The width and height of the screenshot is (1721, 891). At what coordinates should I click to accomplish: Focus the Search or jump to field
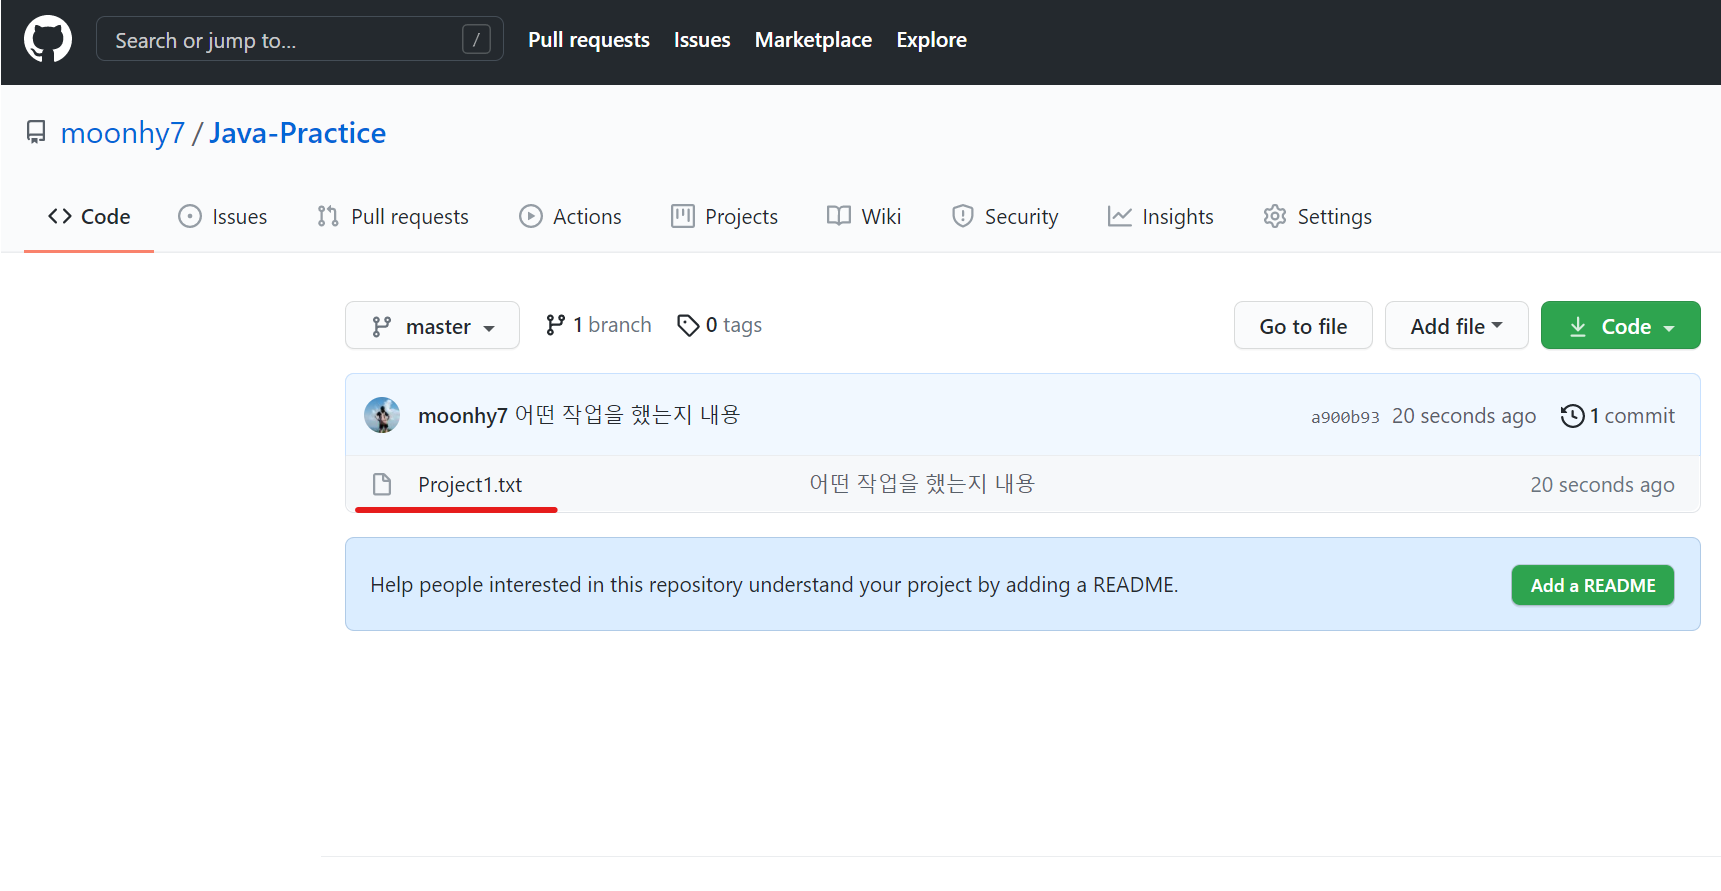(x=299, y=39)
